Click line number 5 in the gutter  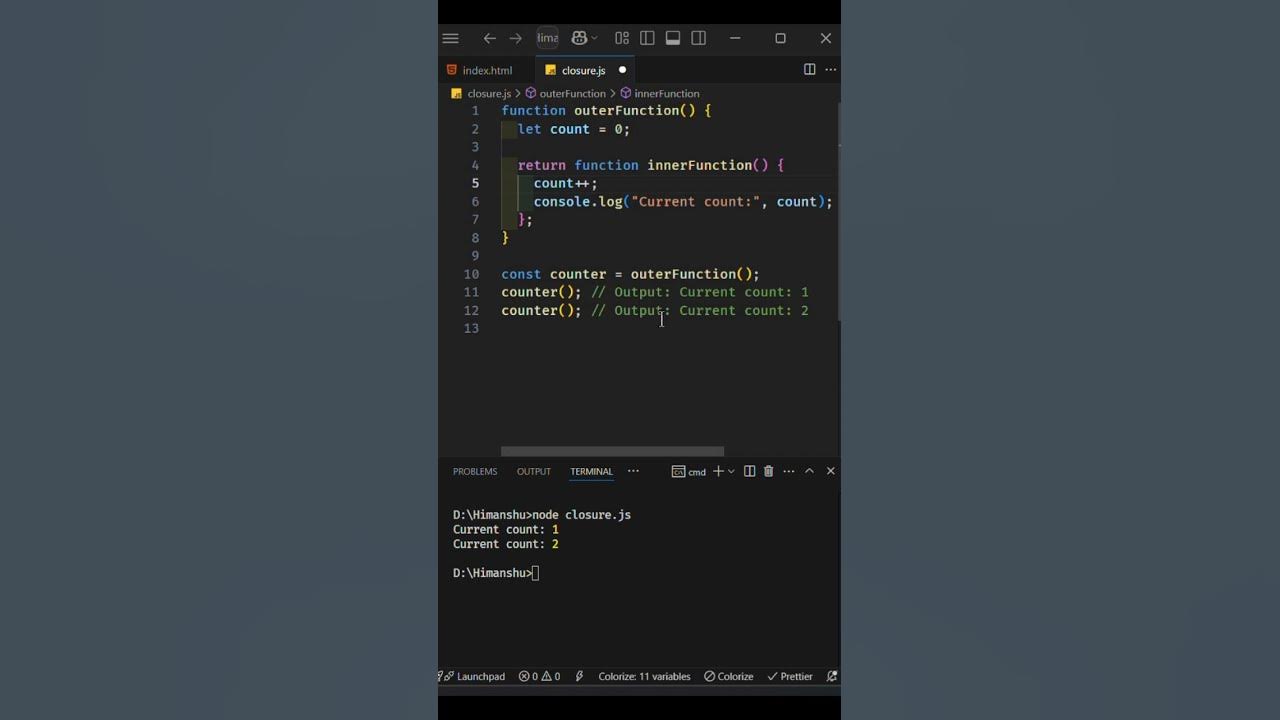click(x=475, y=183)
